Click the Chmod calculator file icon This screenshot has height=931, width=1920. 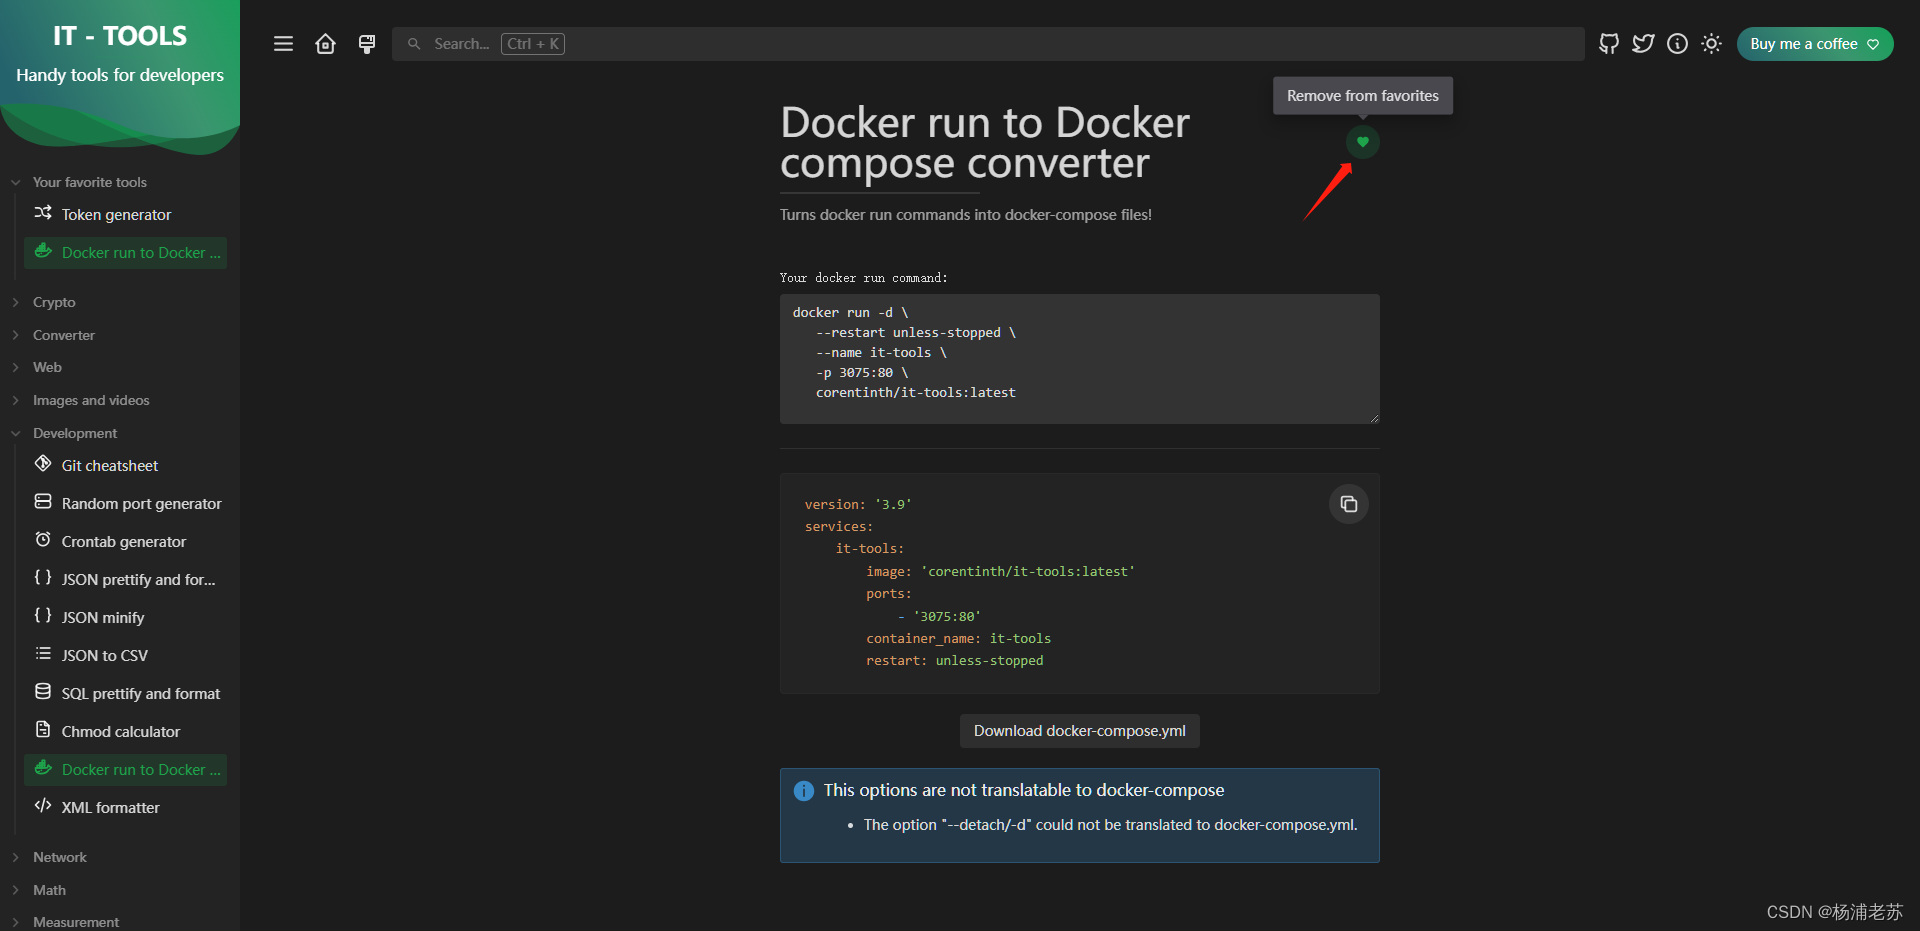pos(43,730)
